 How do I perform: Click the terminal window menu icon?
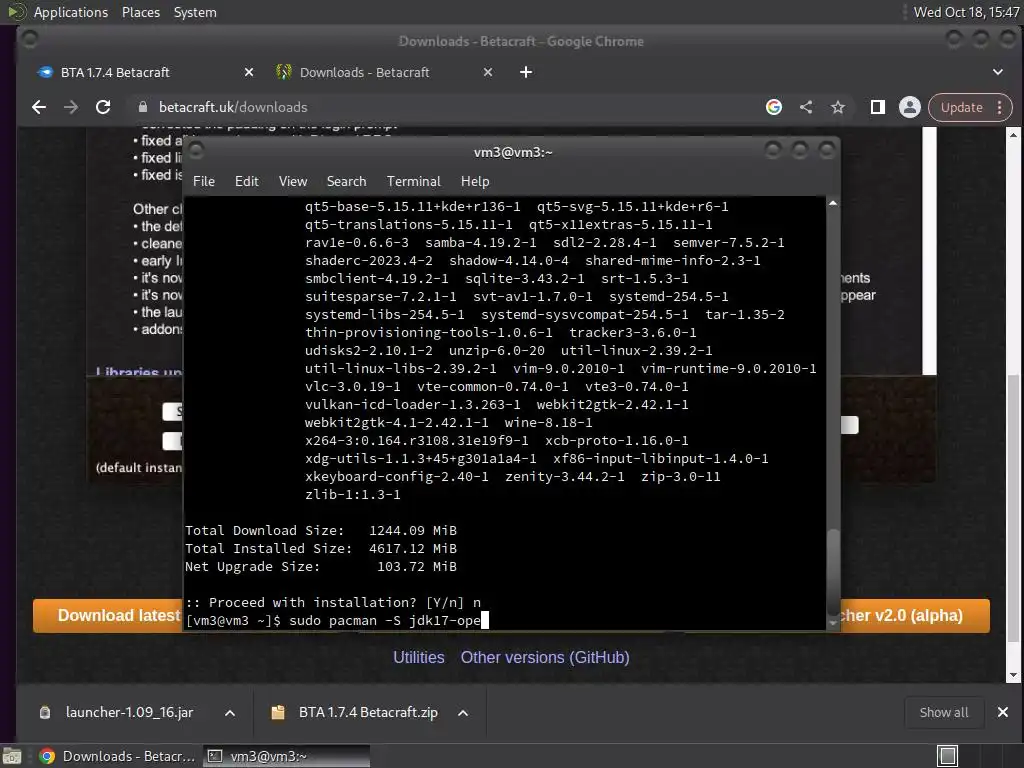pos(197,152)
